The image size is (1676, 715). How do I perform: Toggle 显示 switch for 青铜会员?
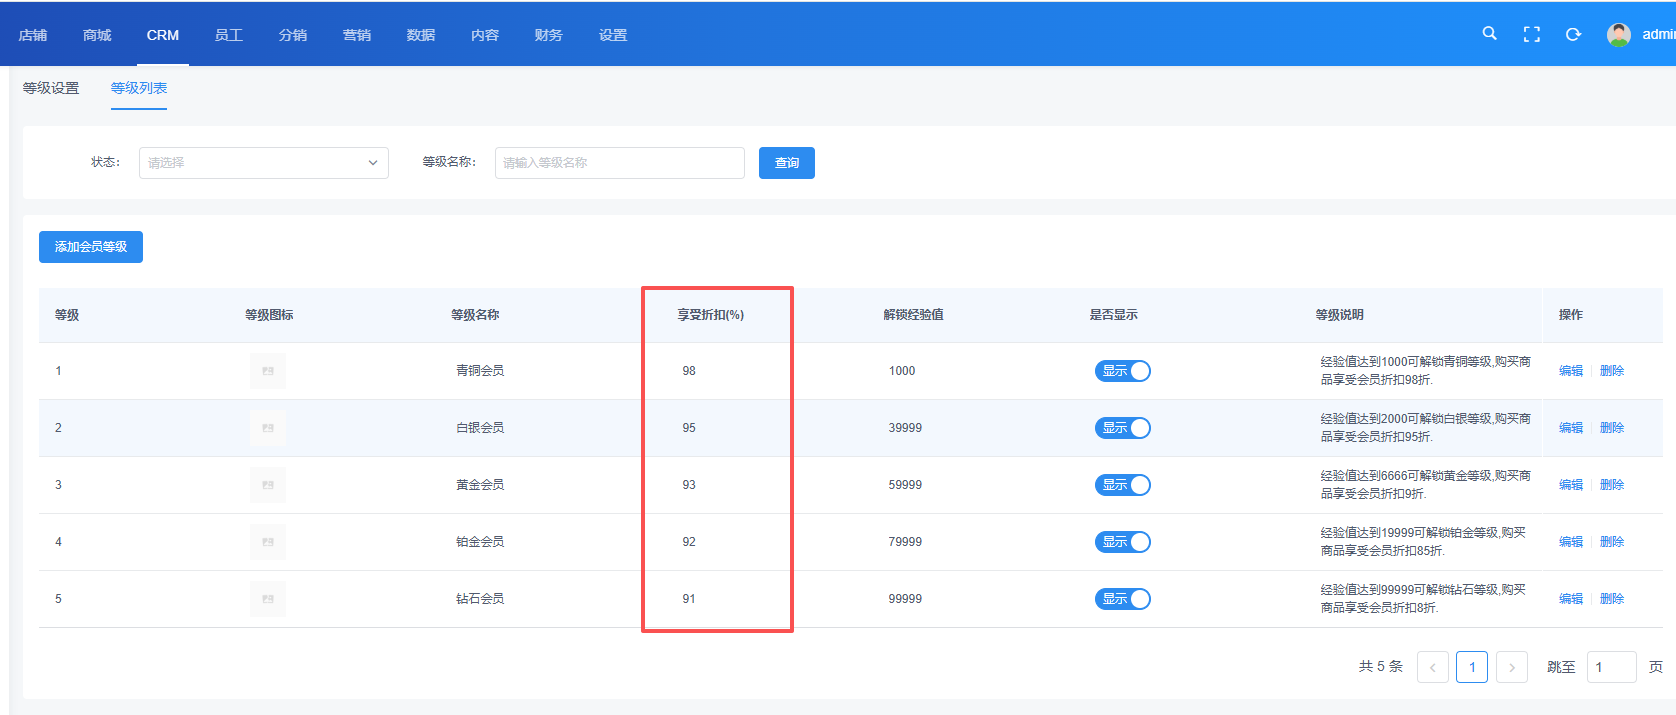tap(1122, 371)
